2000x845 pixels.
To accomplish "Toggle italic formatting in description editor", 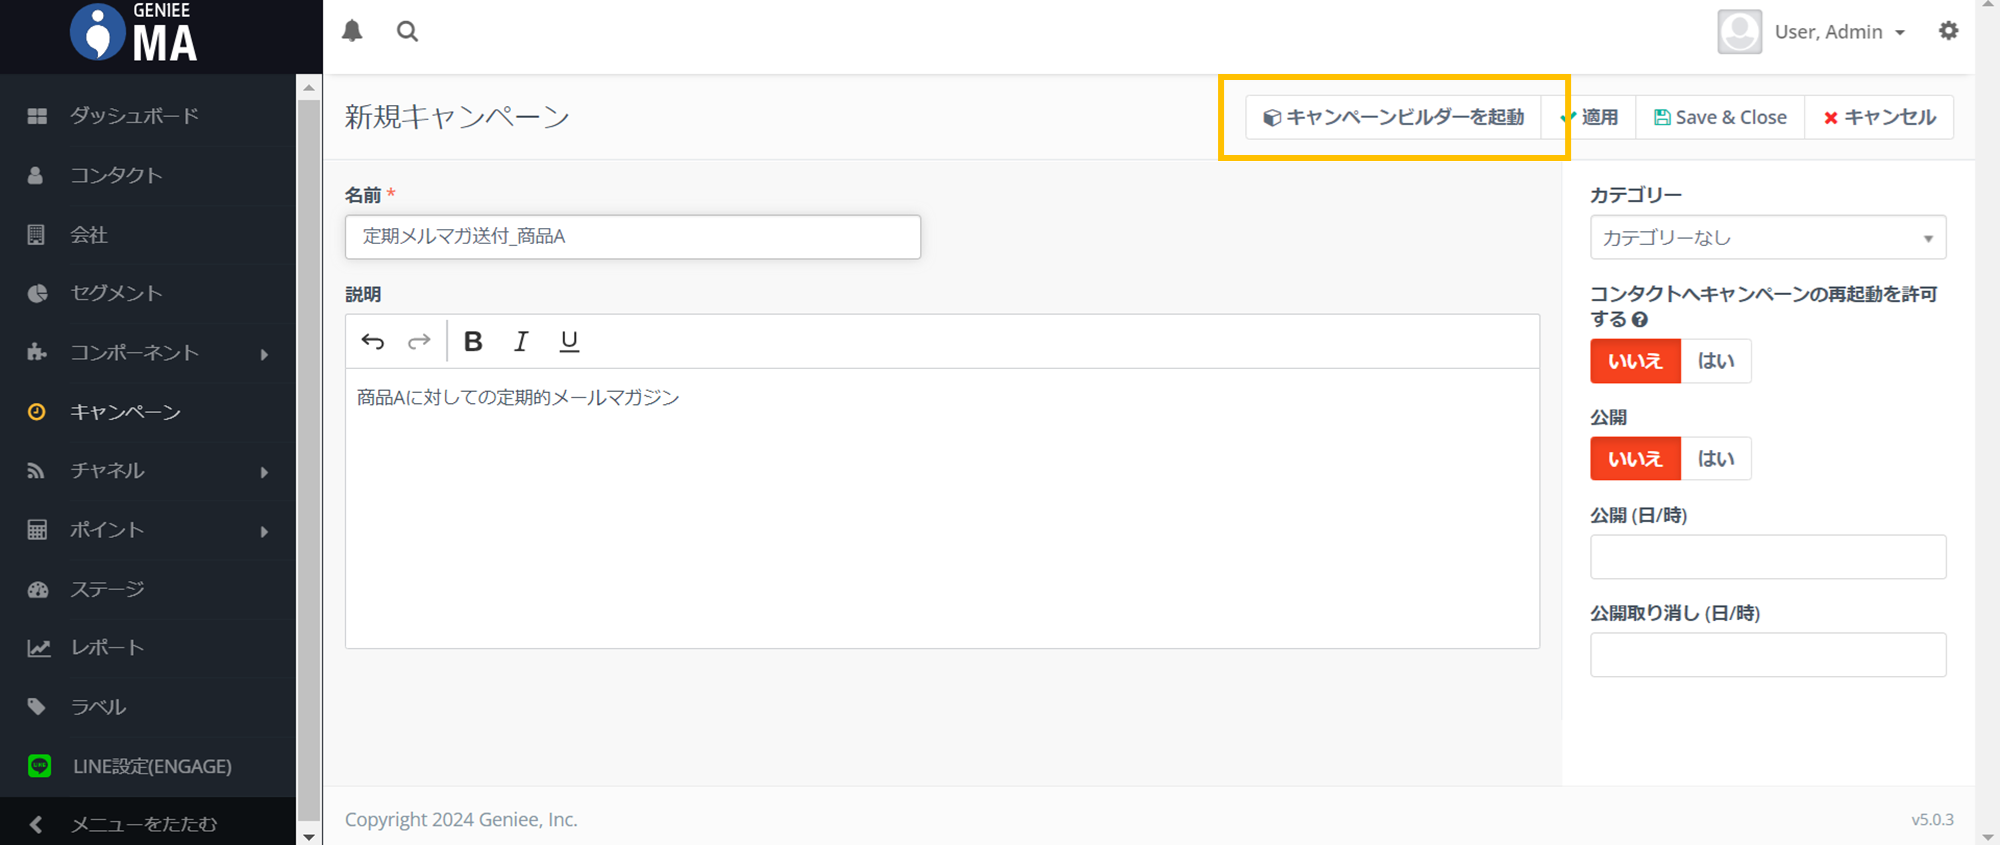I will click(x=521, y=342).
